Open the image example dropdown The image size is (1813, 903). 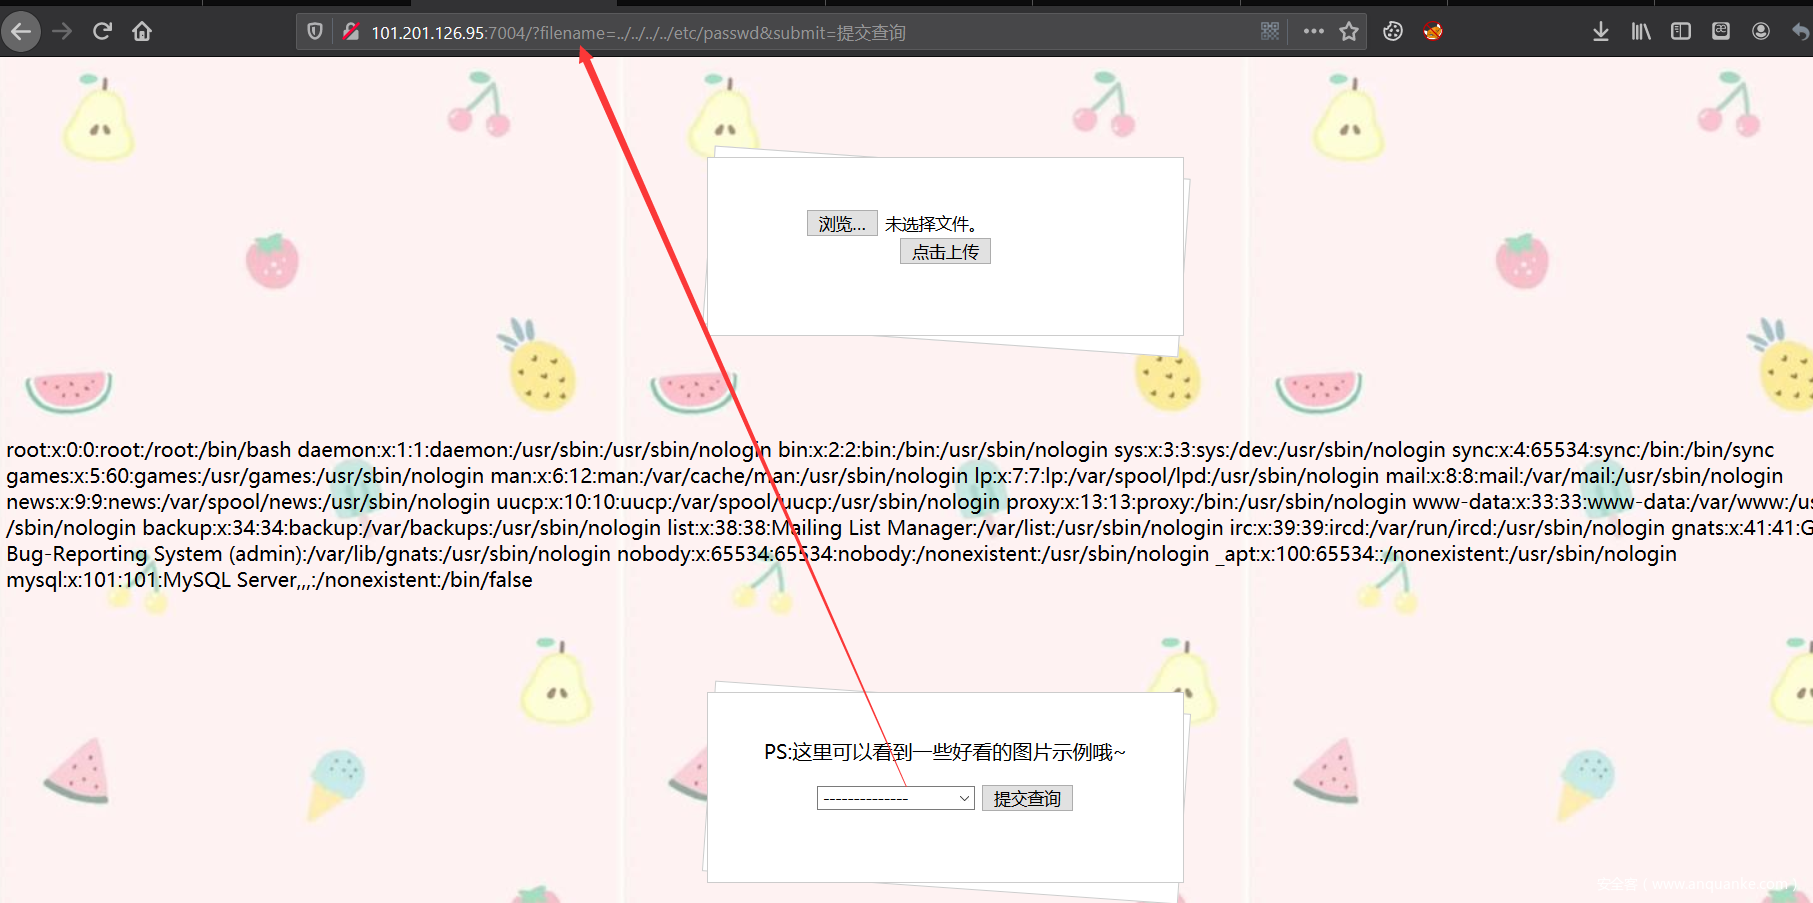click(896, 798)
